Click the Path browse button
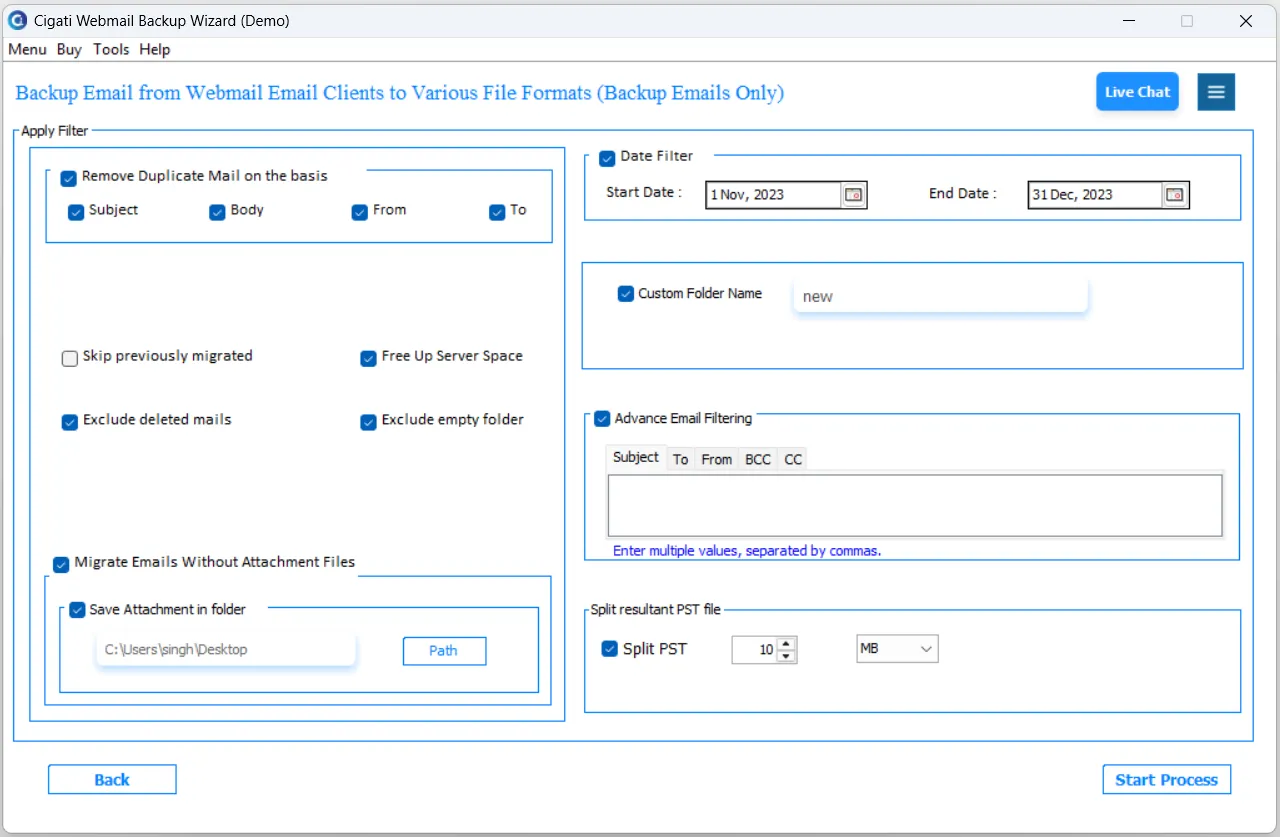 (x=444, y=651)
